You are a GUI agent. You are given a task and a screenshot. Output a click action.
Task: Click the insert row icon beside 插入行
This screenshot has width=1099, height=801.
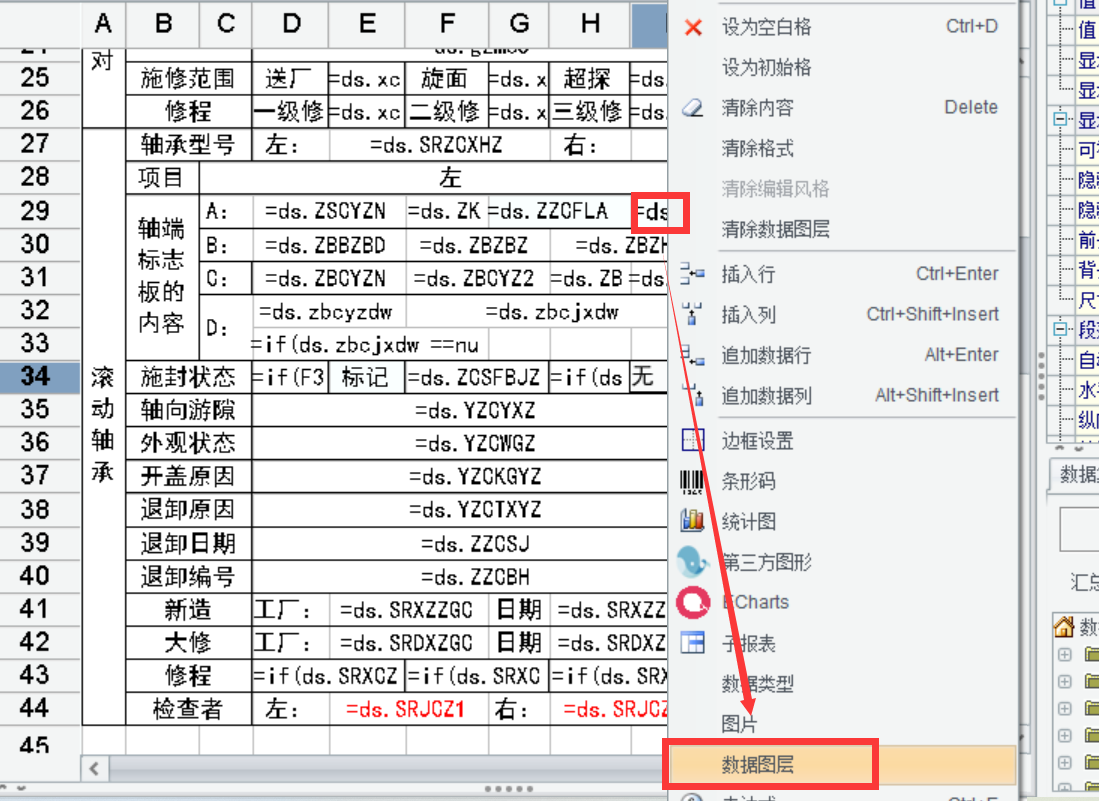click(x=692, y=273)
